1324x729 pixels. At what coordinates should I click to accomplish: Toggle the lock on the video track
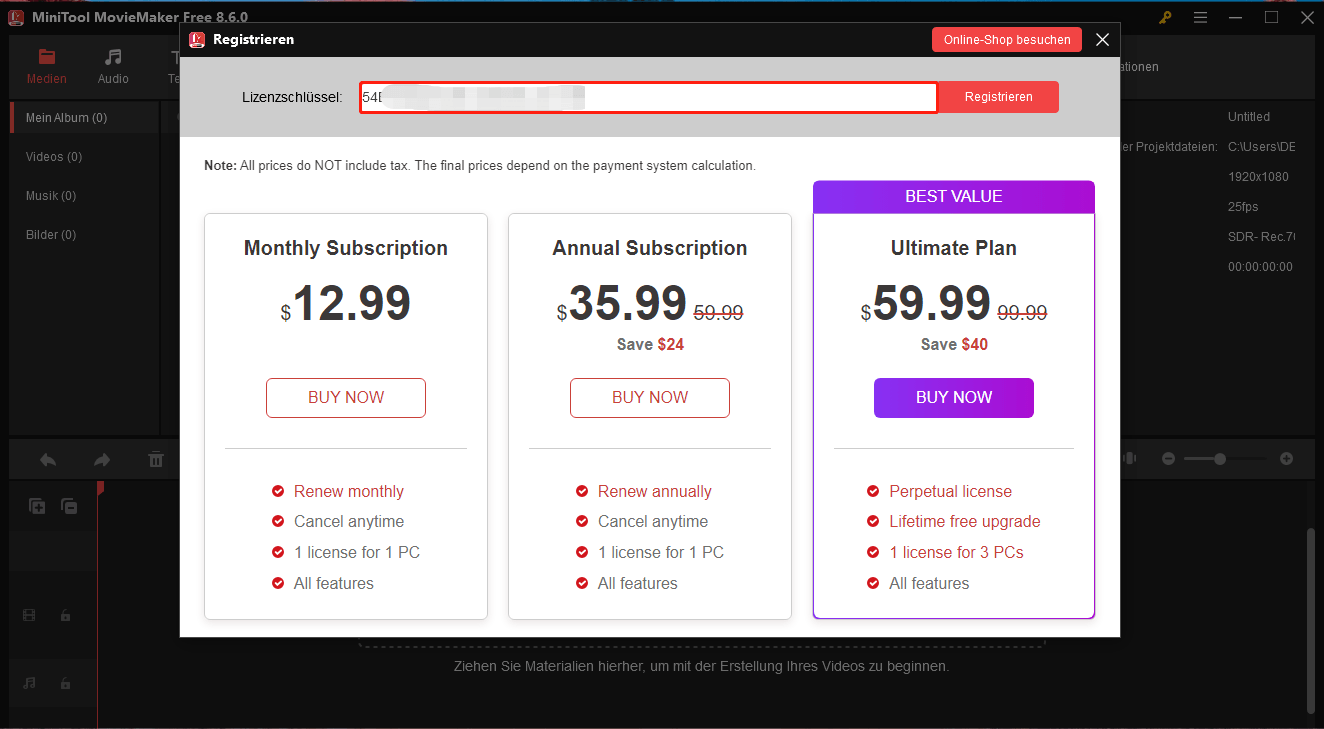(x=65, y=616)
